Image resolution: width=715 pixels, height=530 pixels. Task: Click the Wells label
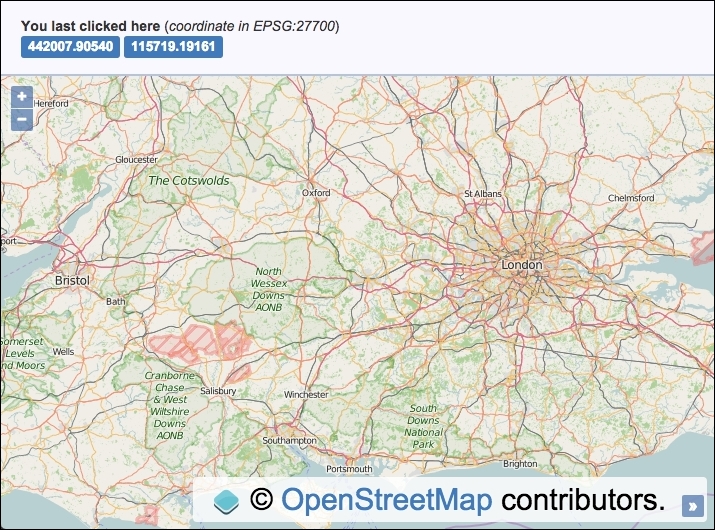click(x=63, y=352)
